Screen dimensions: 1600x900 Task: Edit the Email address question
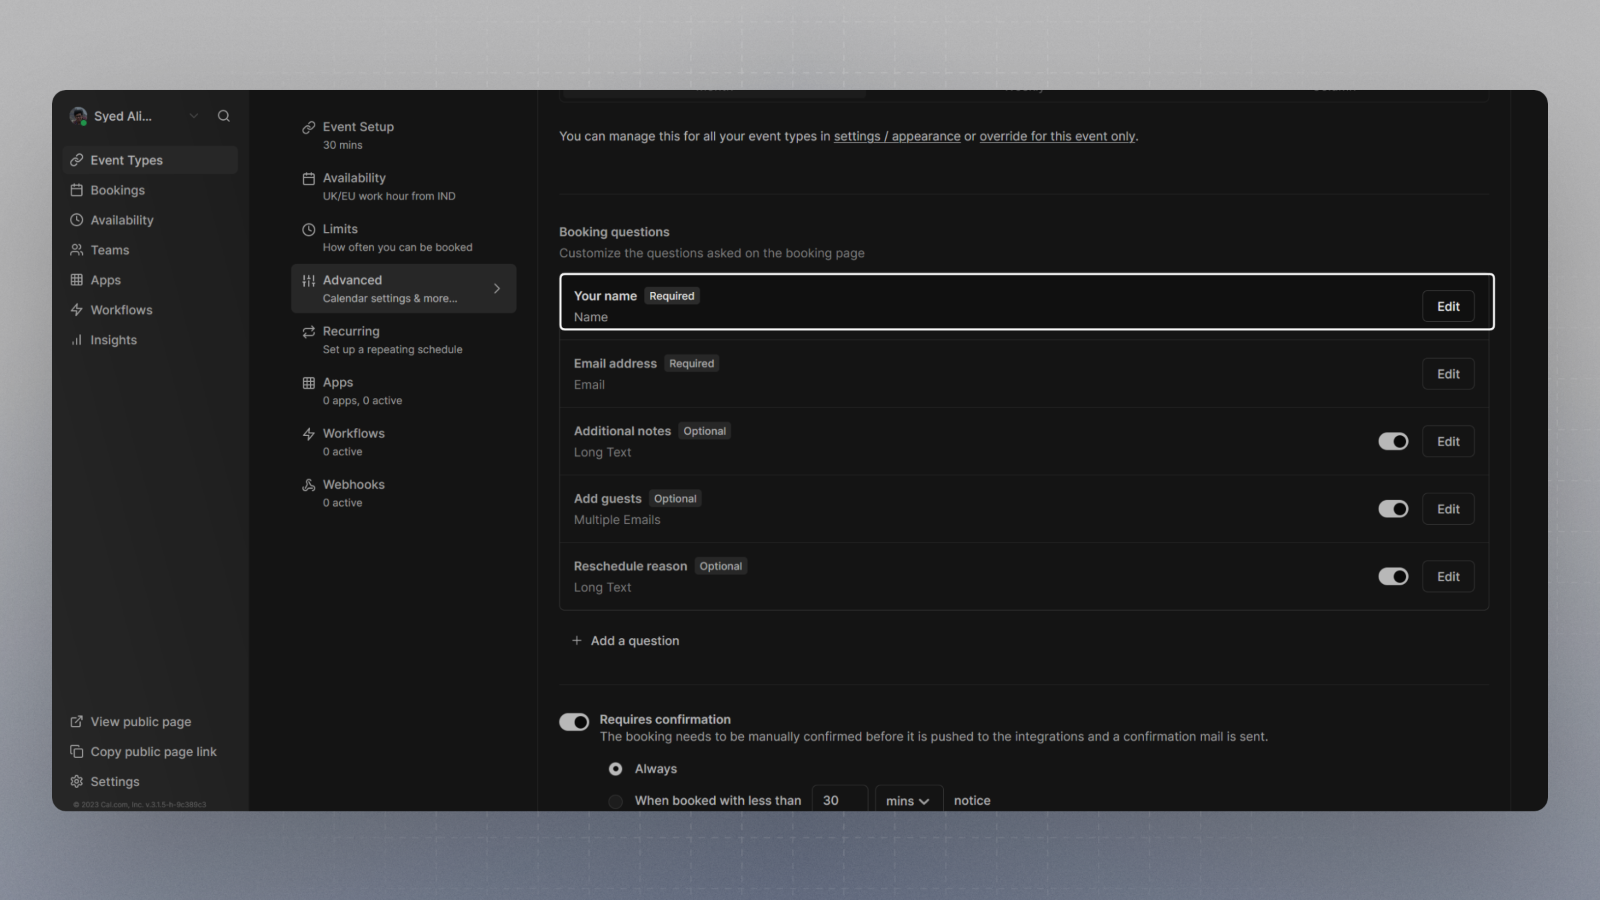(1448, 374)
